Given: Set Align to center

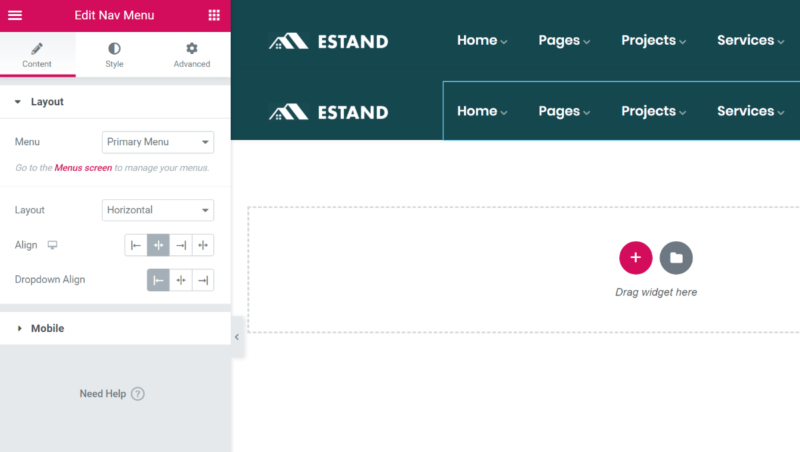Looking at the screenshot, I should pos(158,245).
